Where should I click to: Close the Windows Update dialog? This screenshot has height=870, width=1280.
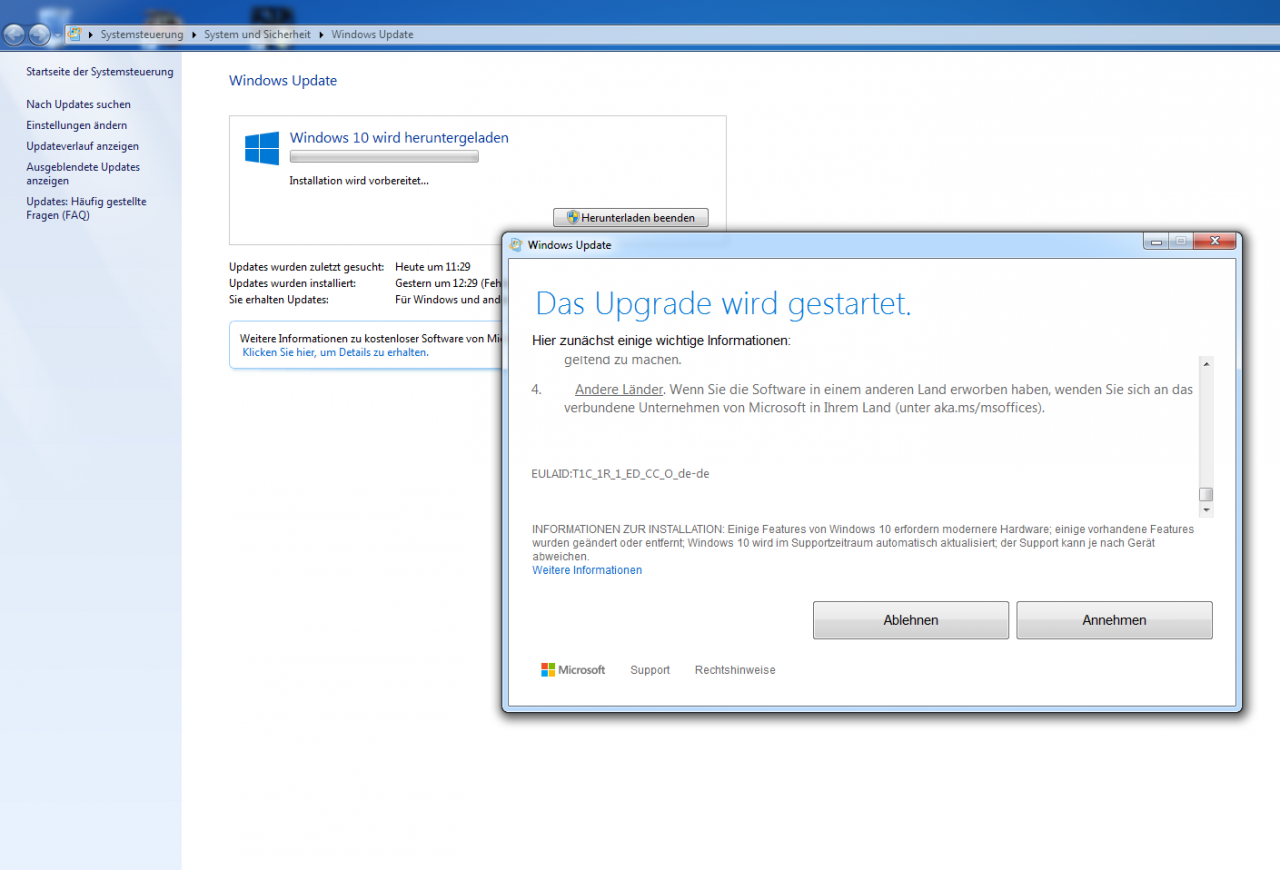point(1215,241)
